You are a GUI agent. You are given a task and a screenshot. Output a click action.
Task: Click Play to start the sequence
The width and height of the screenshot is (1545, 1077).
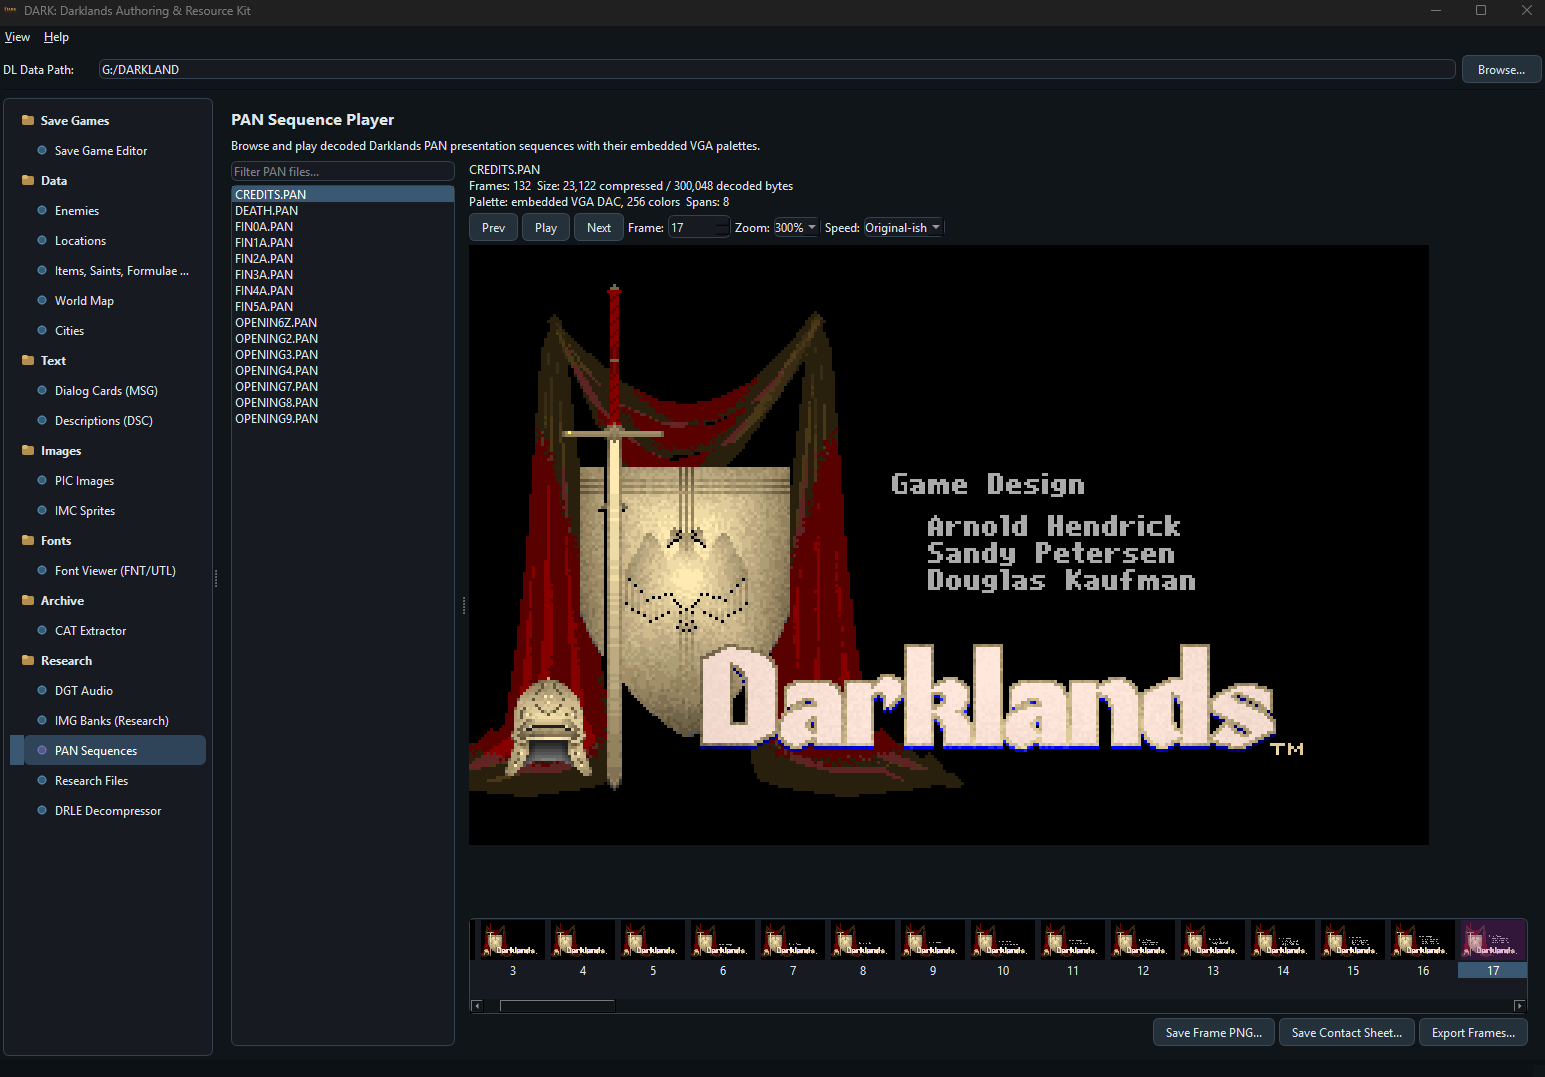click(546, 227)
